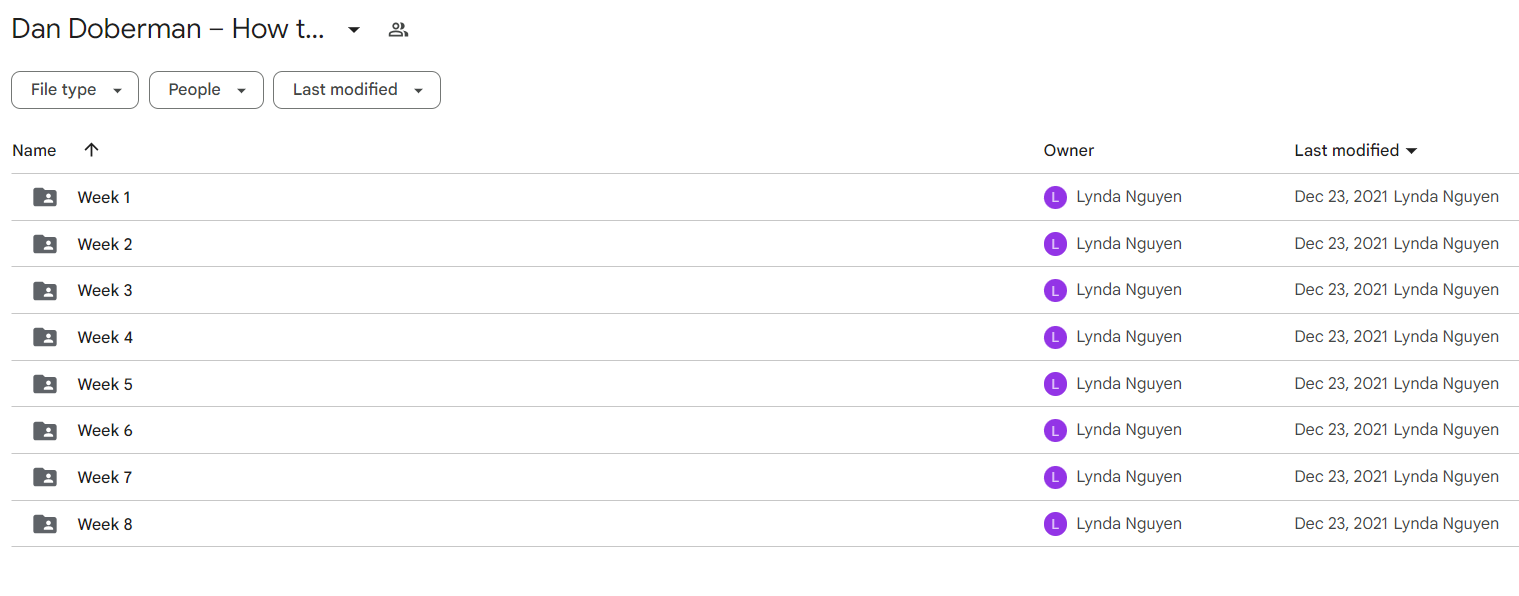This screenshot has width=1519, height=596.
Task: Click the Dan Doberman folder title
Action: [x=168, y=29]
